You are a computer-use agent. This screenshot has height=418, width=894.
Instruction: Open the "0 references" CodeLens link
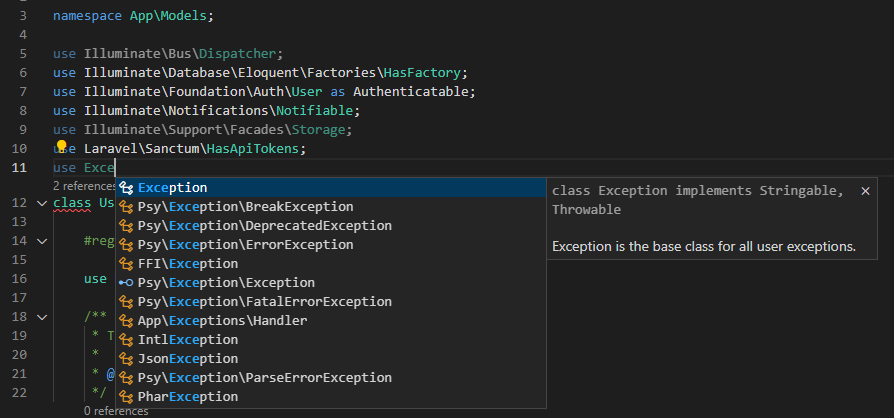tap(116, 411)
